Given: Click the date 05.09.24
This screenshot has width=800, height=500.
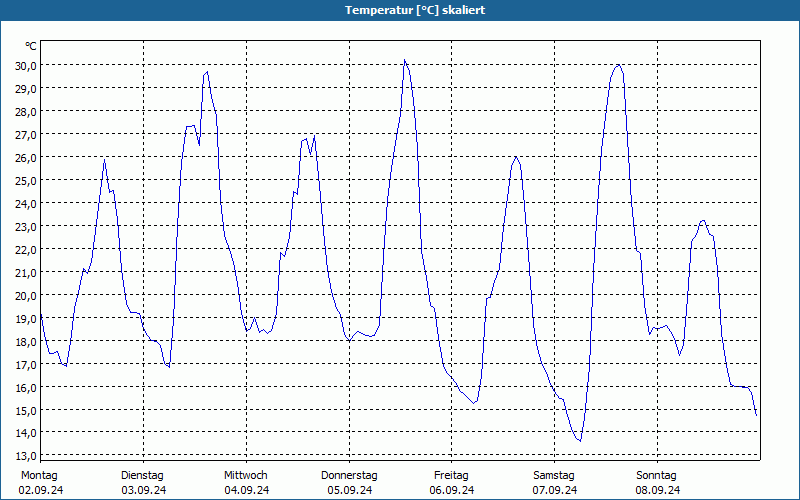Looking at the screenshot, I should coord(350,490).
